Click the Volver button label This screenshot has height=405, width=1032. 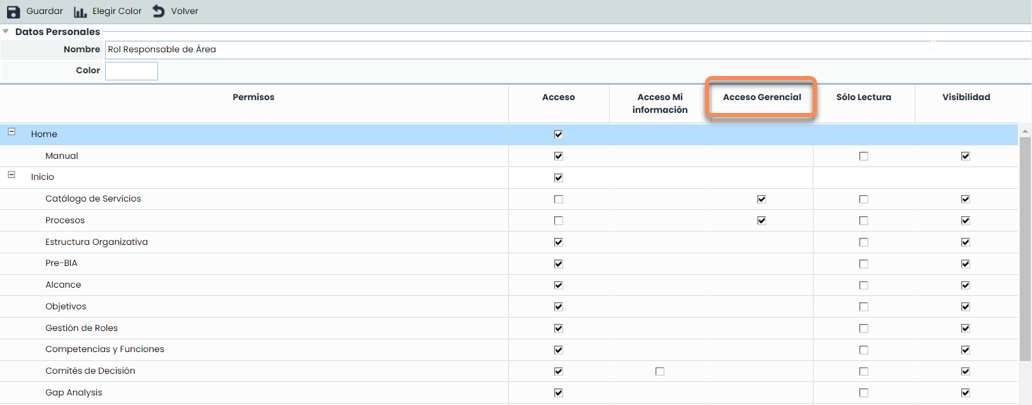tap(184, 11)
